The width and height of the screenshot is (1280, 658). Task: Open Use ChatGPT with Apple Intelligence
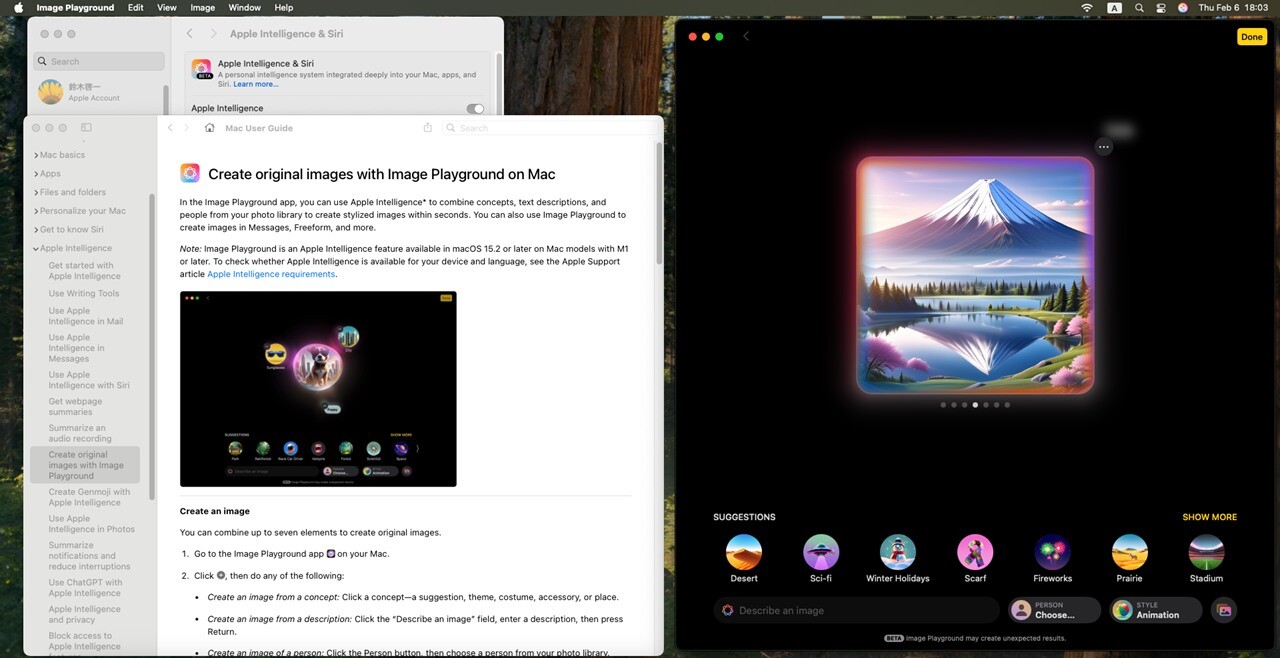pos(85,588)
